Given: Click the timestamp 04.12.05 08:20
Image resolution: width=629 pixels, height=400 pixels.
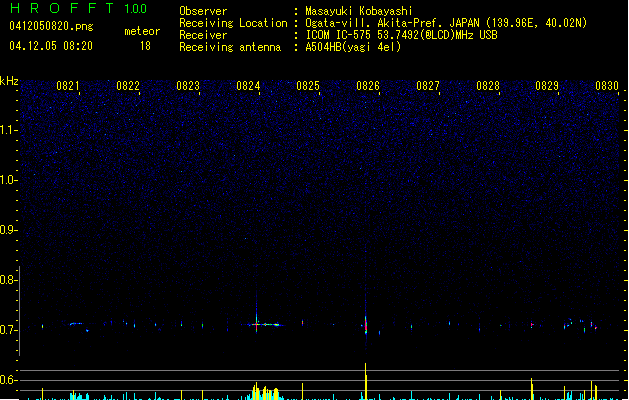Looking at the screenshot, I should 51,46.
